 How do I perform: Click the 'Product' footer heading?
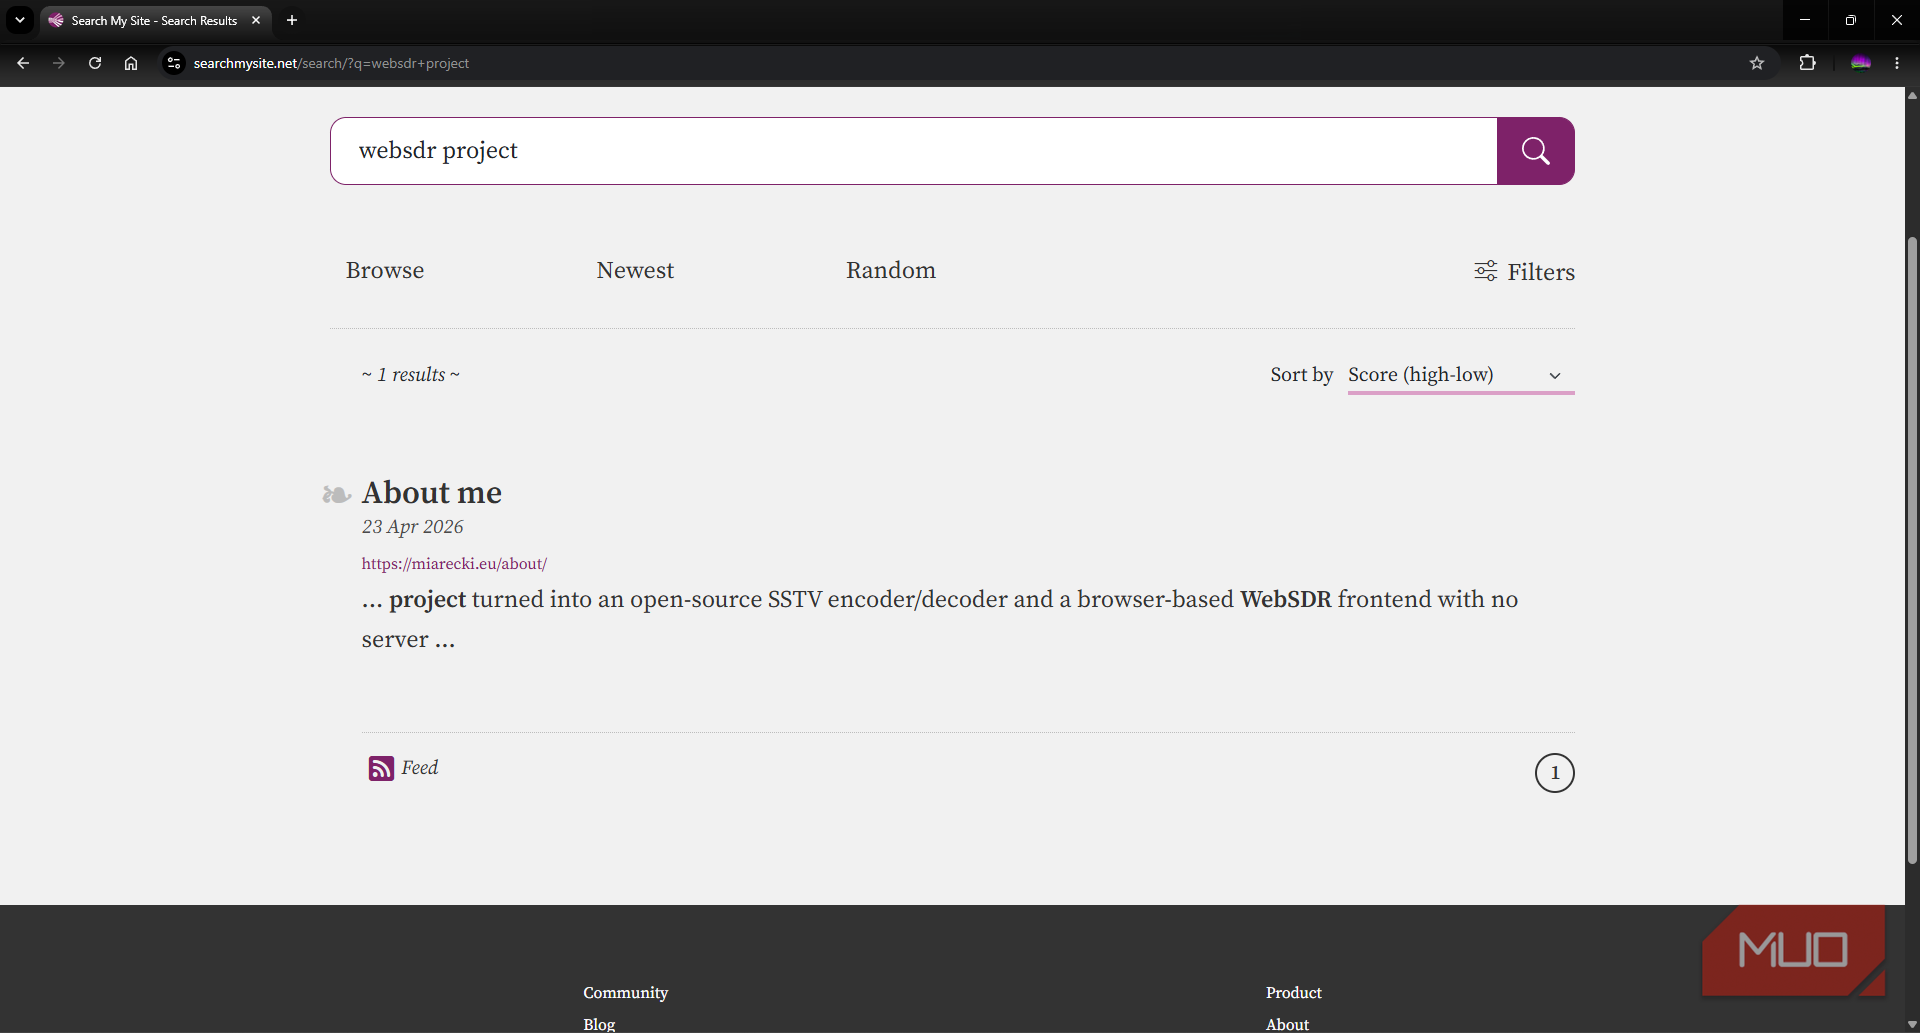point(1294,993)
